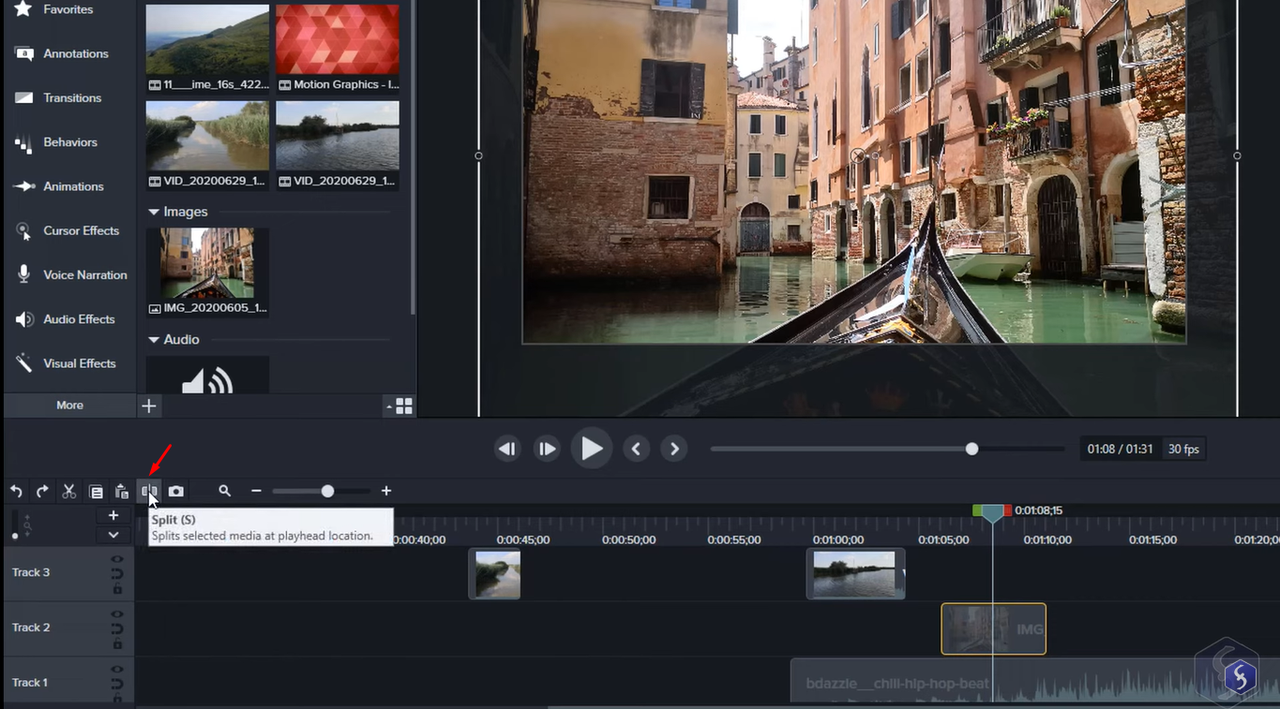Copy the selected media
Image resolution: width=1280 pixels, height=709 pixels.
tap(96, 491)
